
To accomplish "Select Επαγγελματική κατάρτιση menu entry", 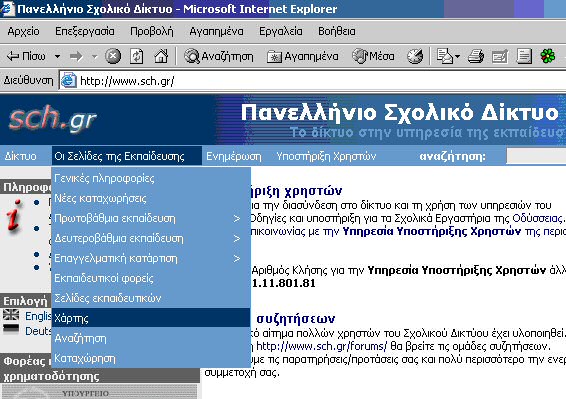I will pyautogui.click(x=151, y=259).
